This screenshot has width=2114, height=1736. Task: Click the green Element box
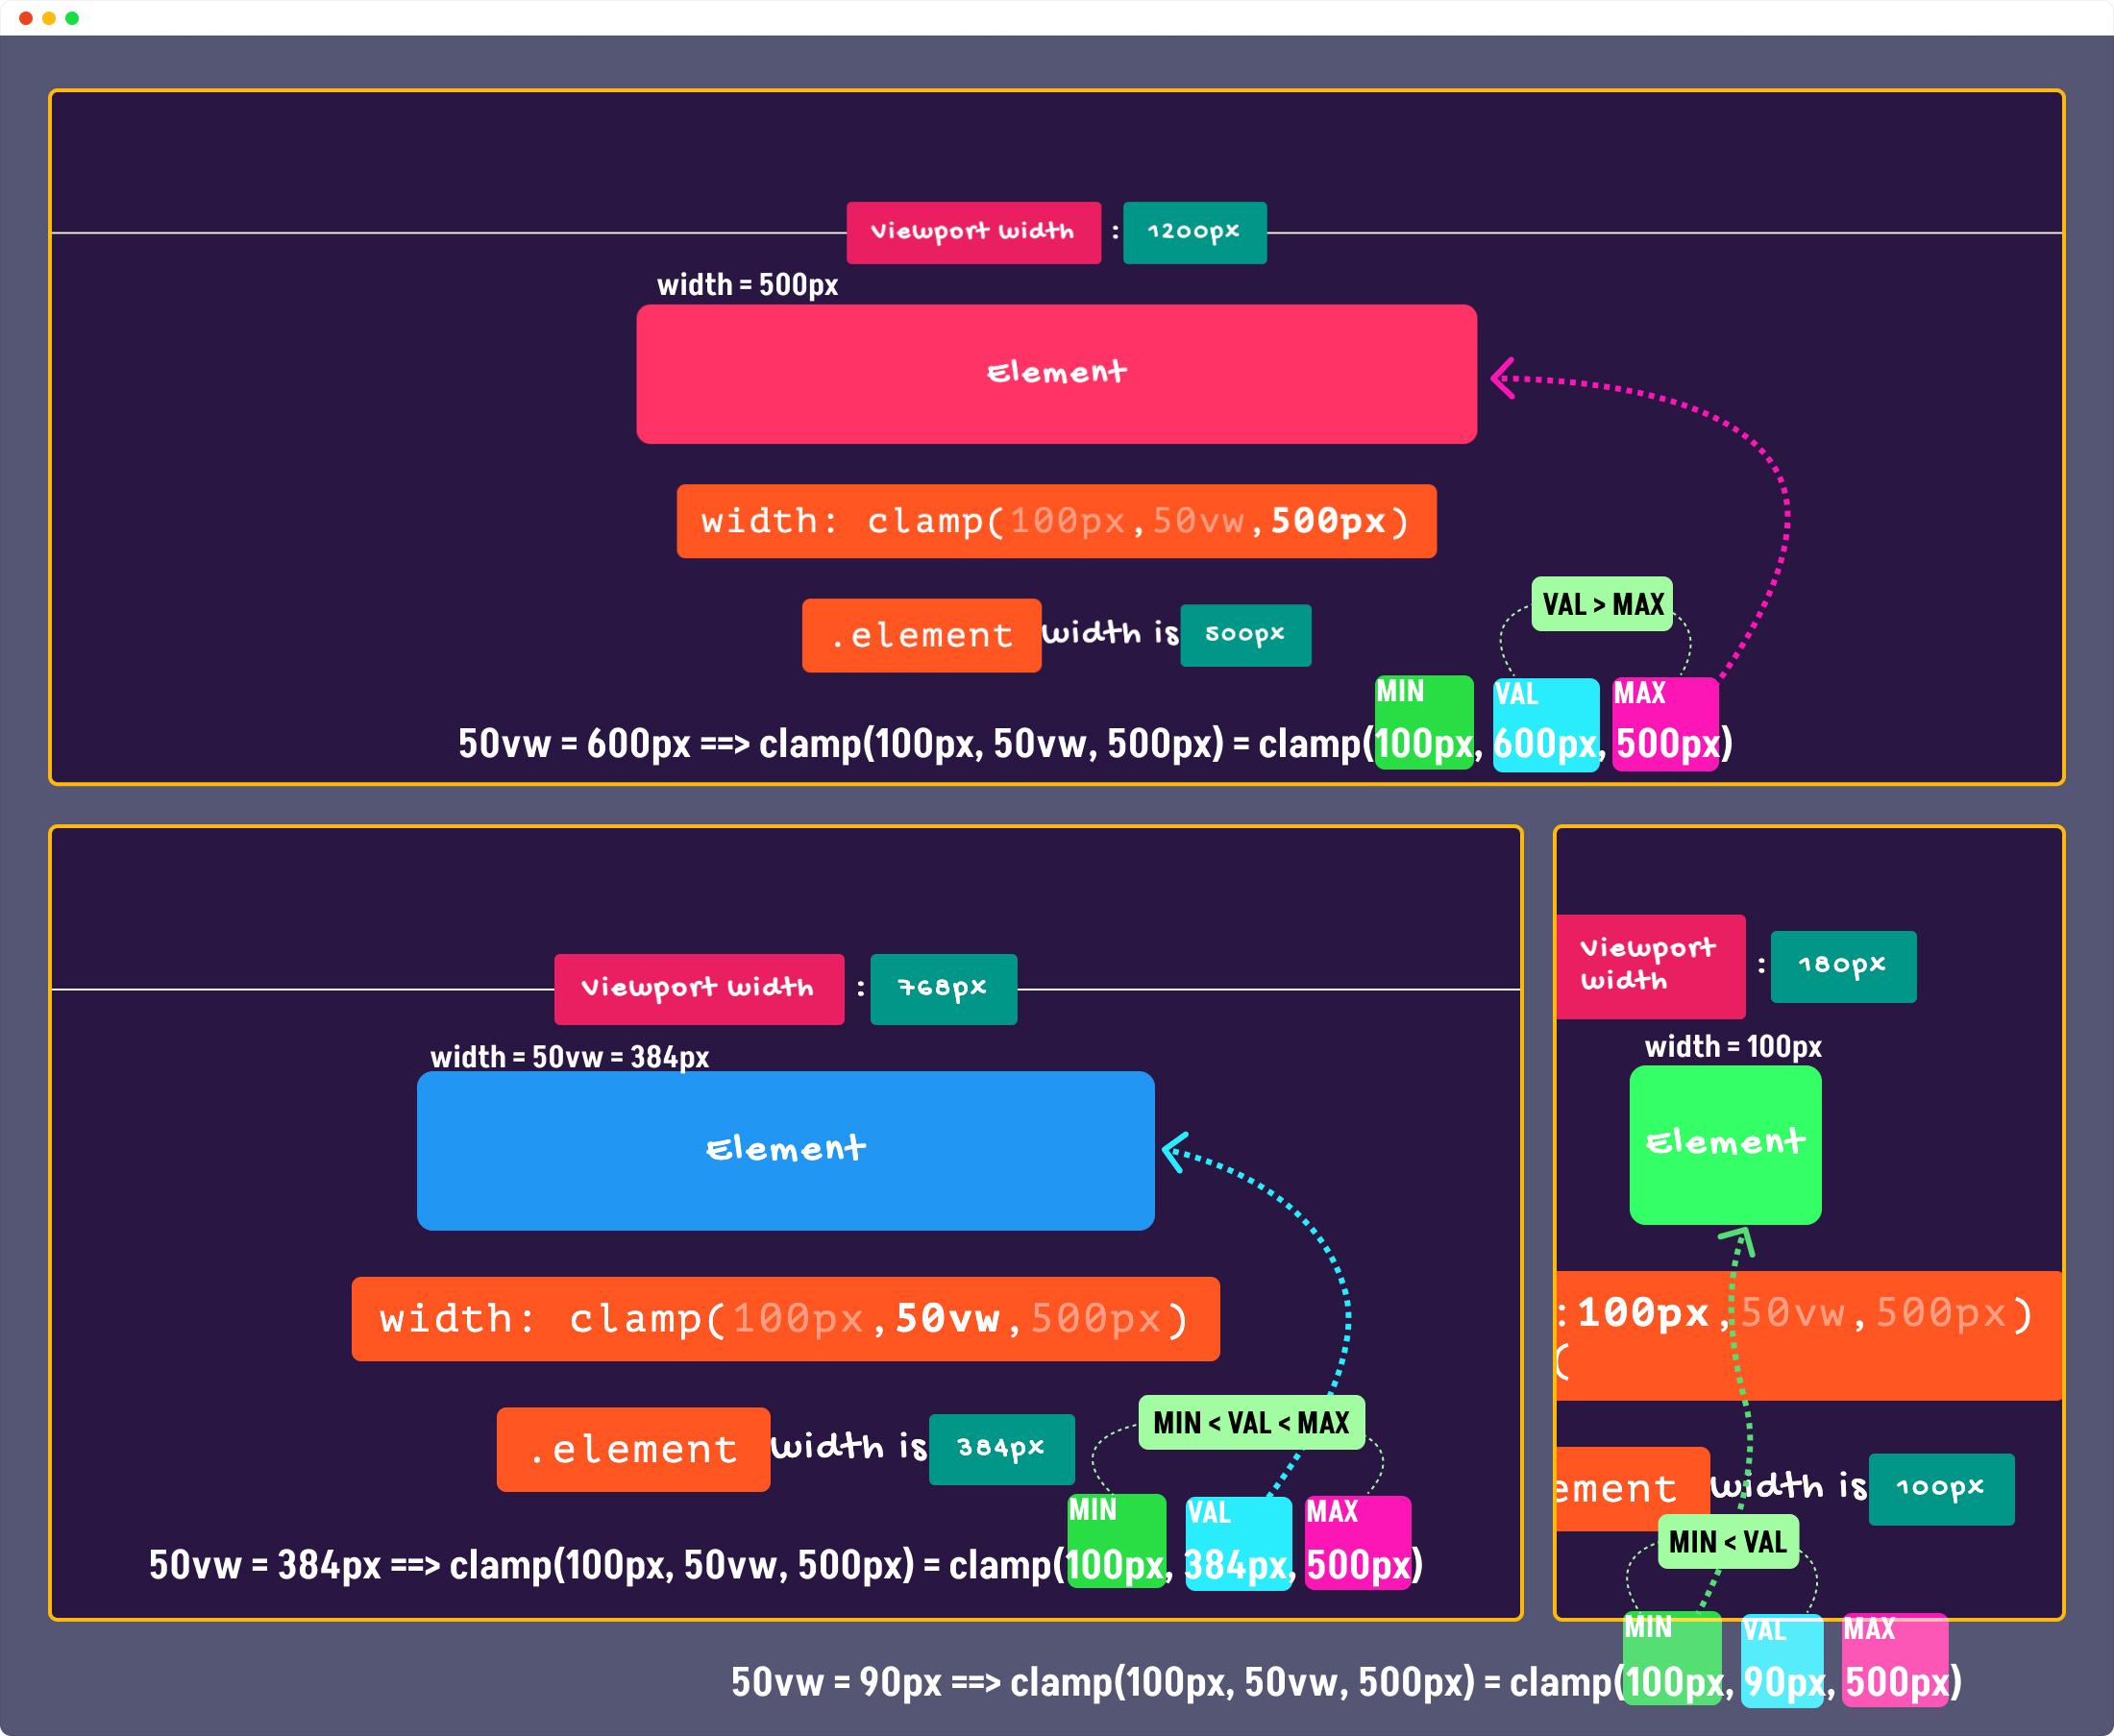[x=1725, y=1144]
